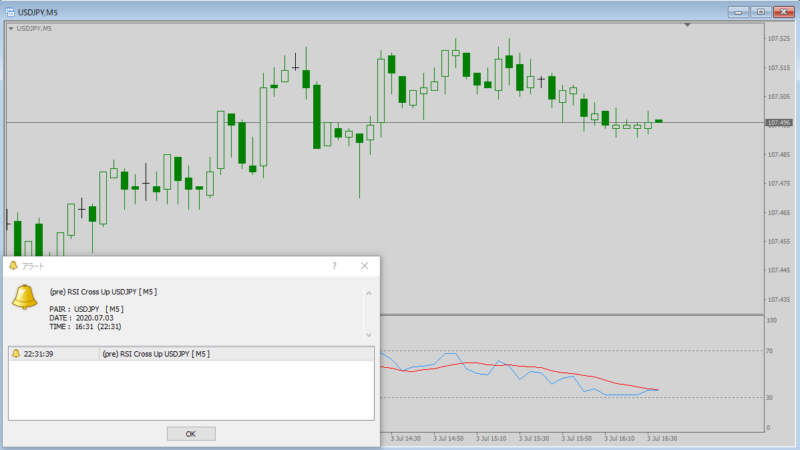Click the 3 Jul 14:30 time axis label
The image size is (800, 450).
click(406, 438)
